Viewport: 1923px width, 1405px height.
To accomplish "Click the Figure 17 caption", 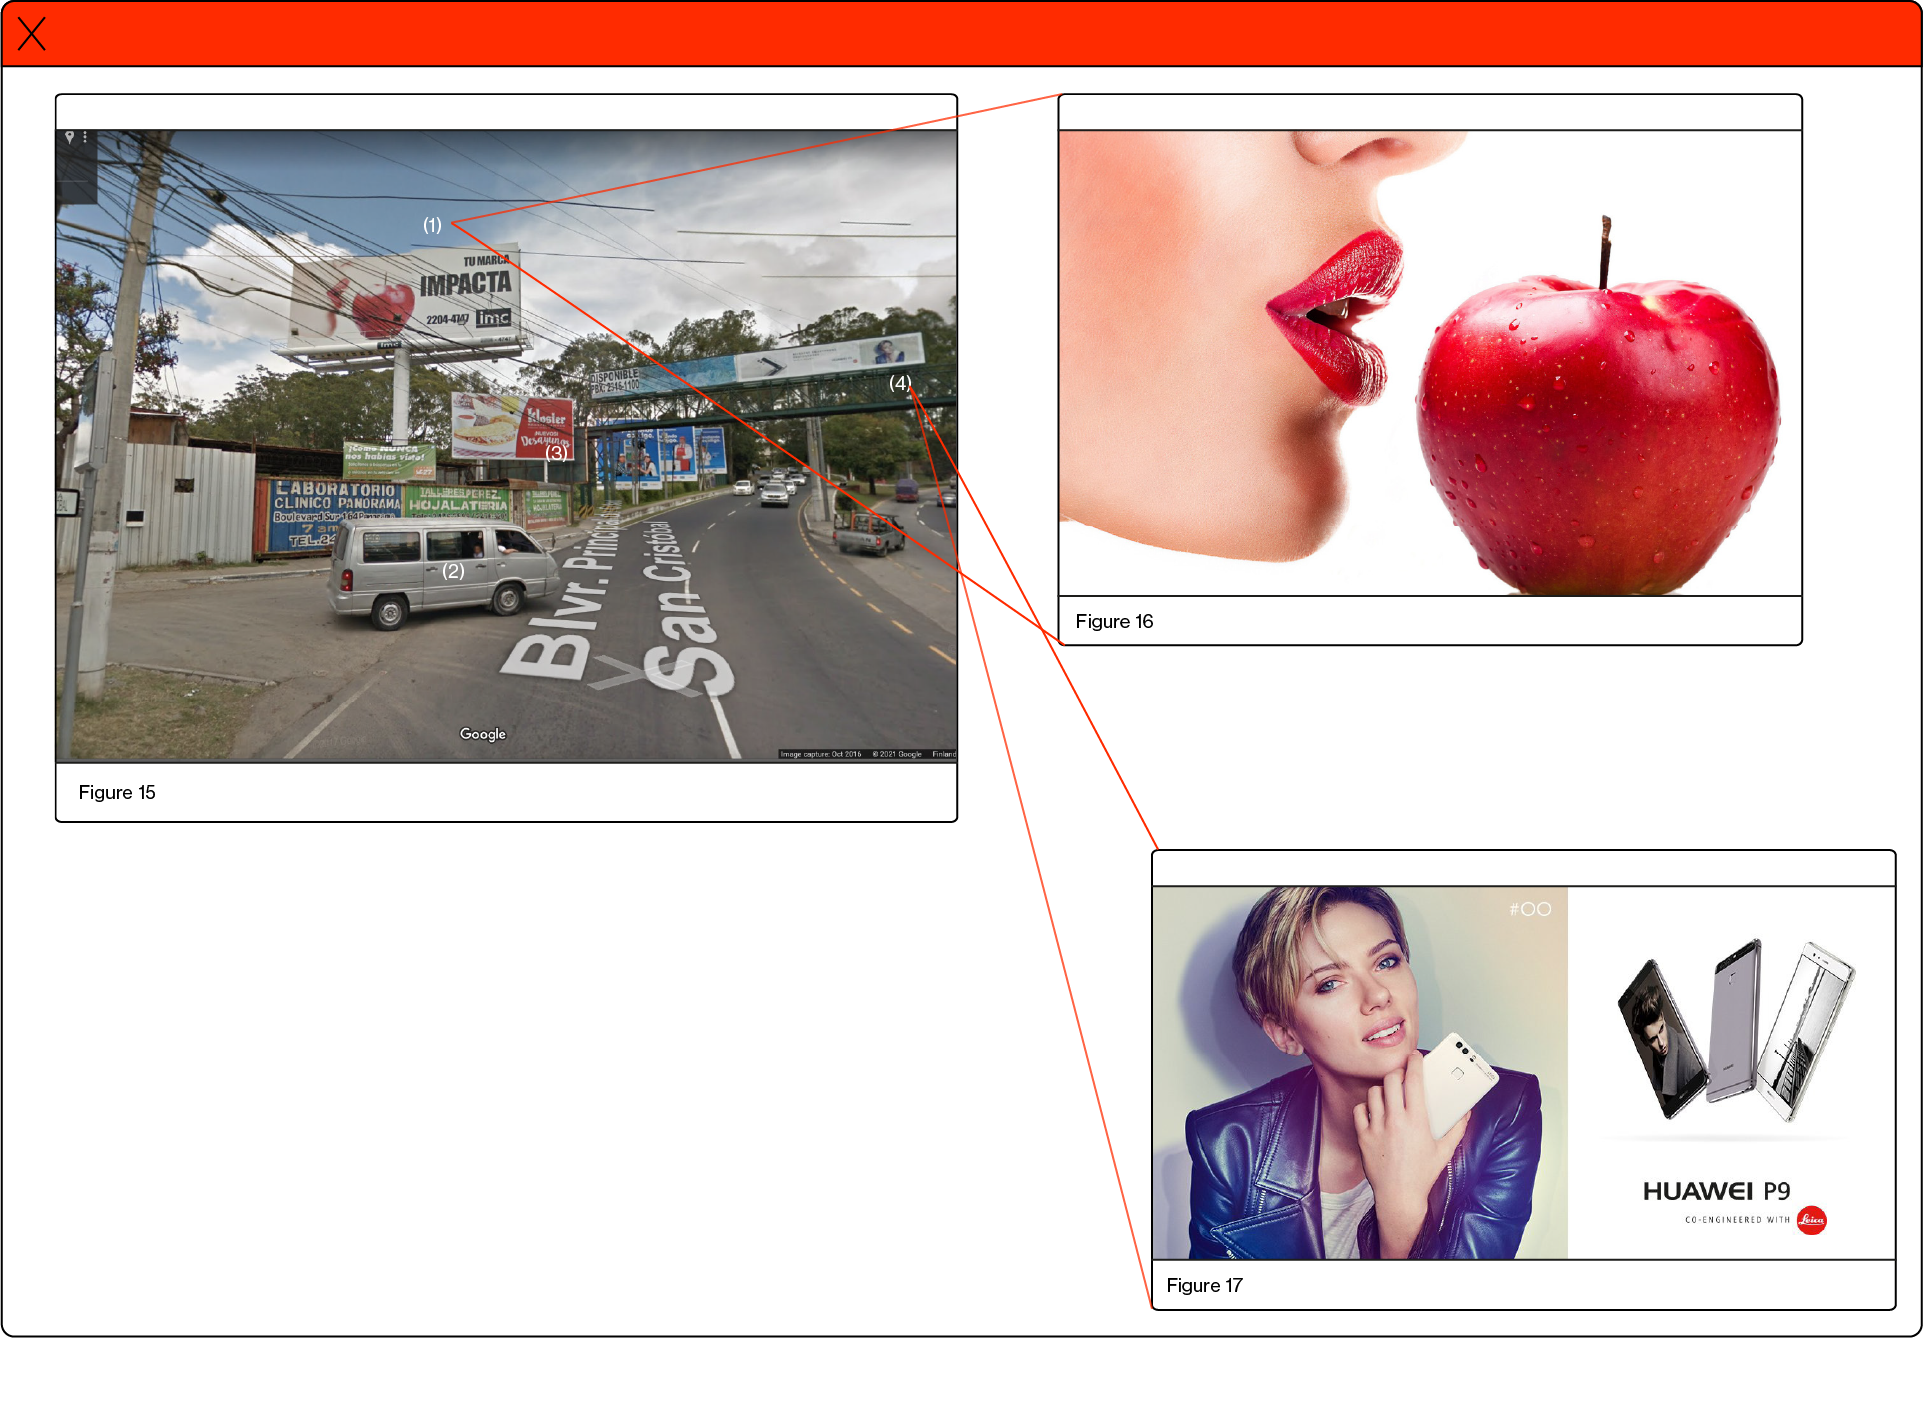I will [1204, 1286].
